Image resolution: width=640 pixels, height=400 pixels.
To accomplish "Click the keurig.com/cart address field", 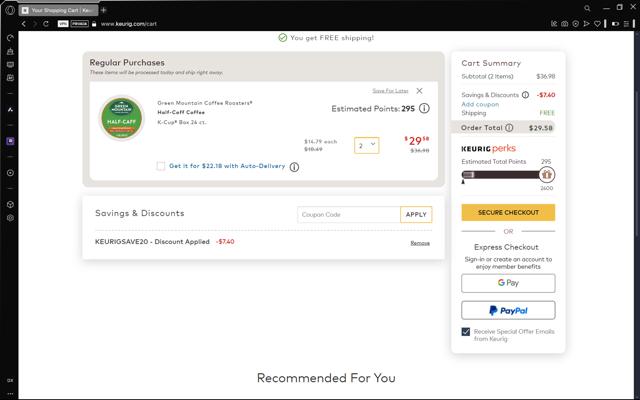I will coord(129,24).
